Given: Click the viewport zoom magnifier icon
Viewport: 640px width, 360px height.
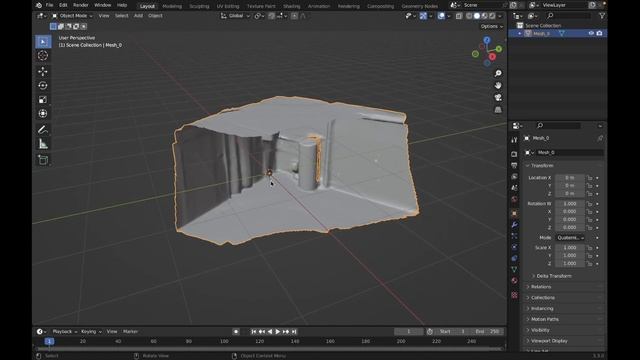Looking at the screenshot, I should [x=498, y=73].
